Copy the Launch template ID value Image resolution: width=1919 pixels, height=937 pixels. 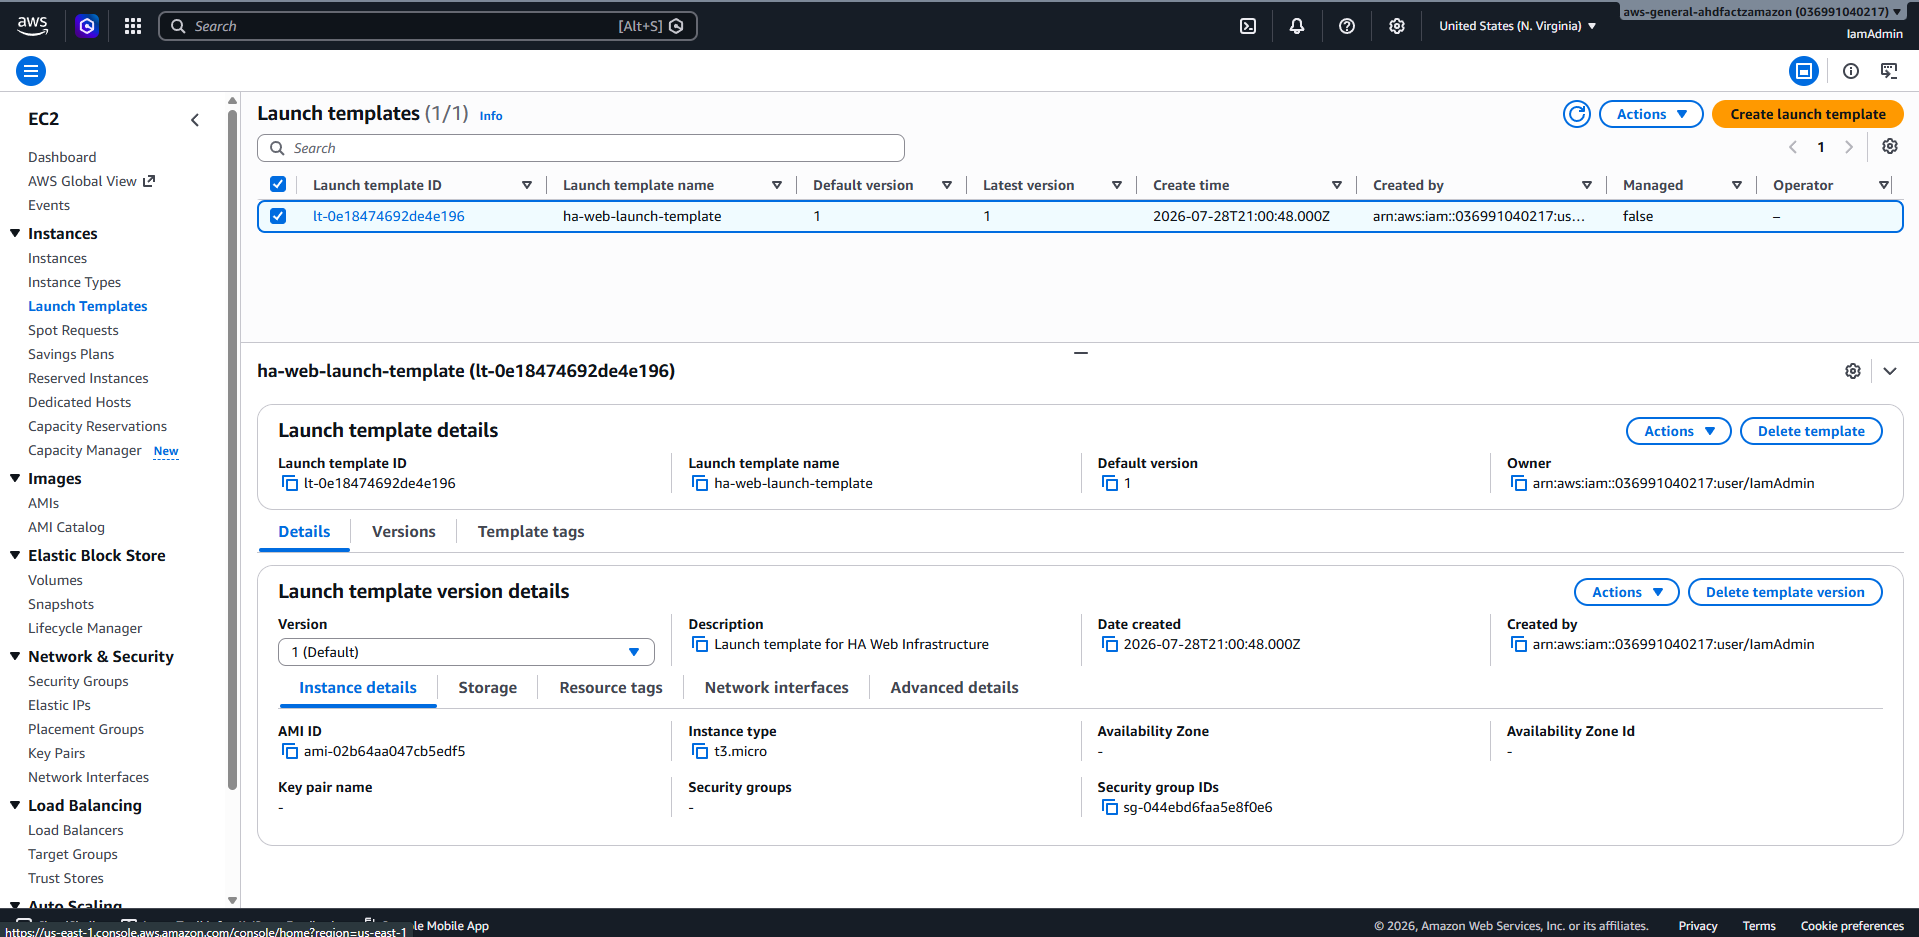tap(290, 484)
